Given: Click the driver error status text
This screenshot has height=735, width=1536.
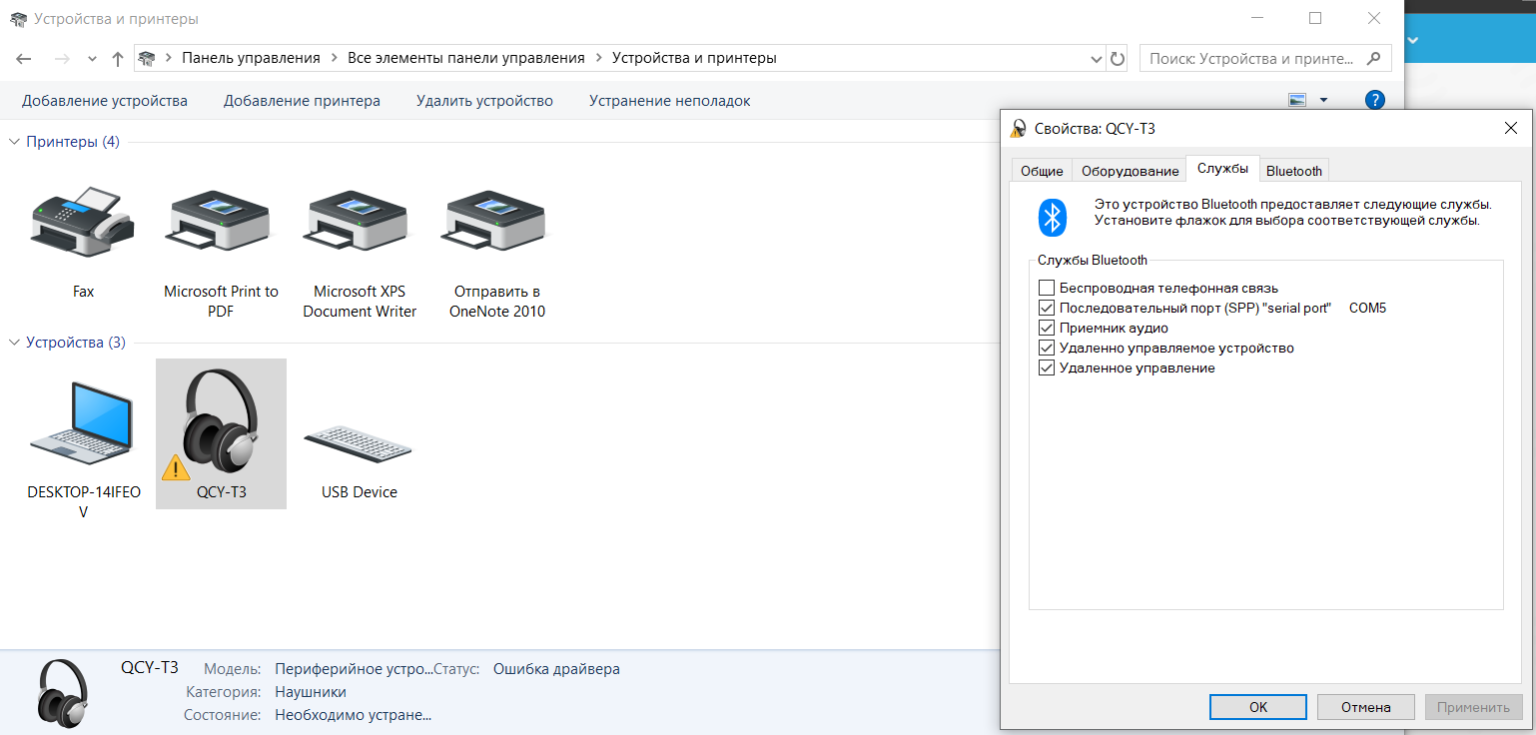Looking at the screenshot, I should (x=556, y=669).
